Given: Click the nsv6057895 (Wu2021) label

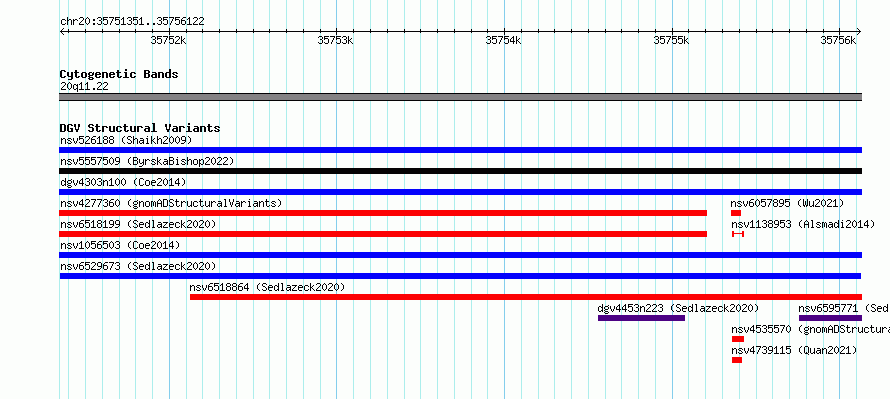Looking at the screenshot, I should point(787,203).
